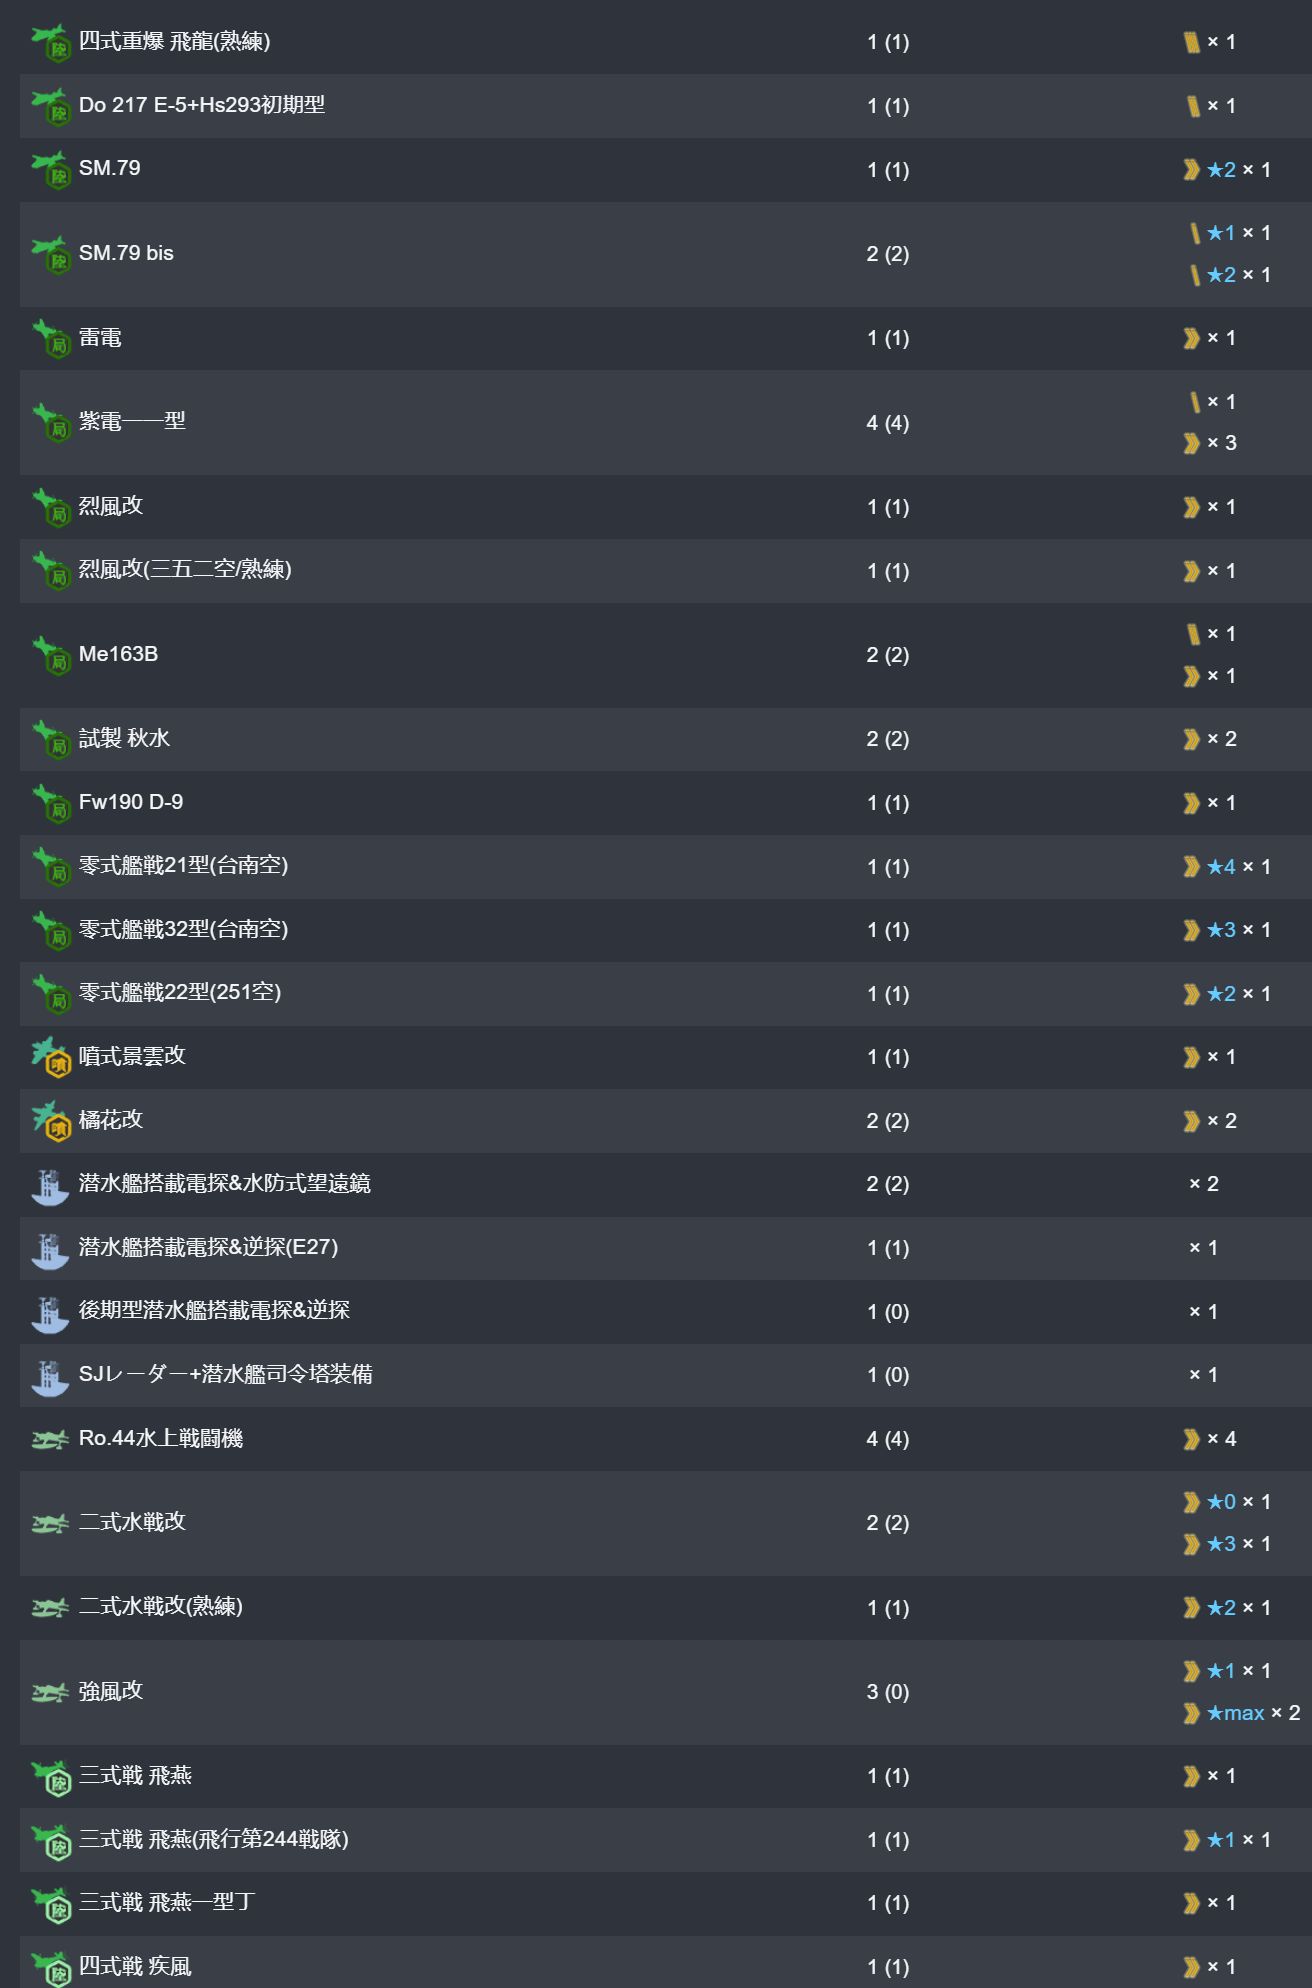Select the SJレーダー+潜水艦司令塔装備 row name
1312x1988 pixels.
coord(225,1374)
